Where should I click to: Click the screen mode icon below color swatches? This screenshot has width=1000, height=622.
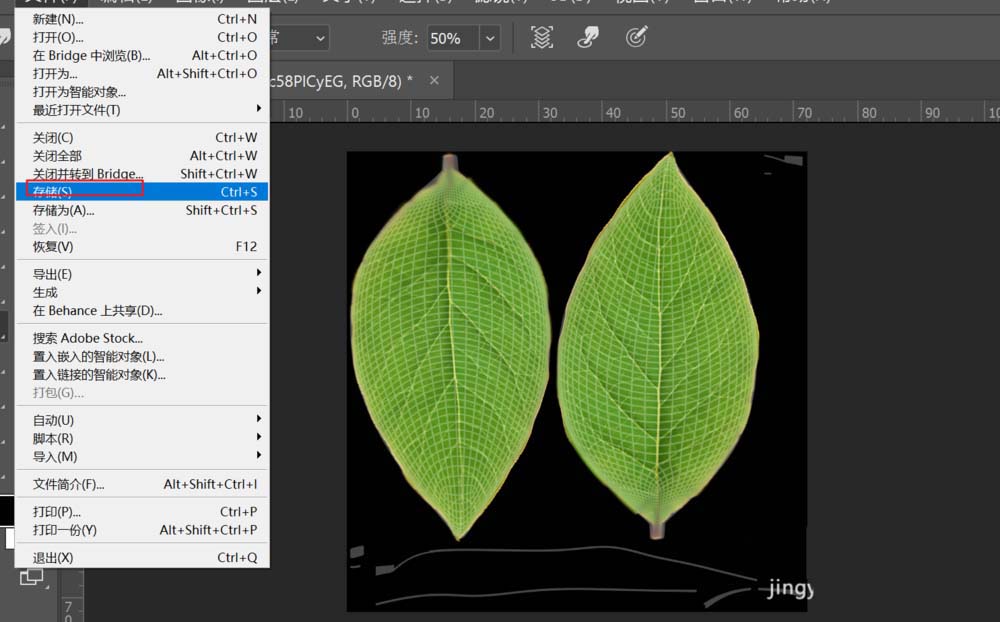(x=32, y=577)
